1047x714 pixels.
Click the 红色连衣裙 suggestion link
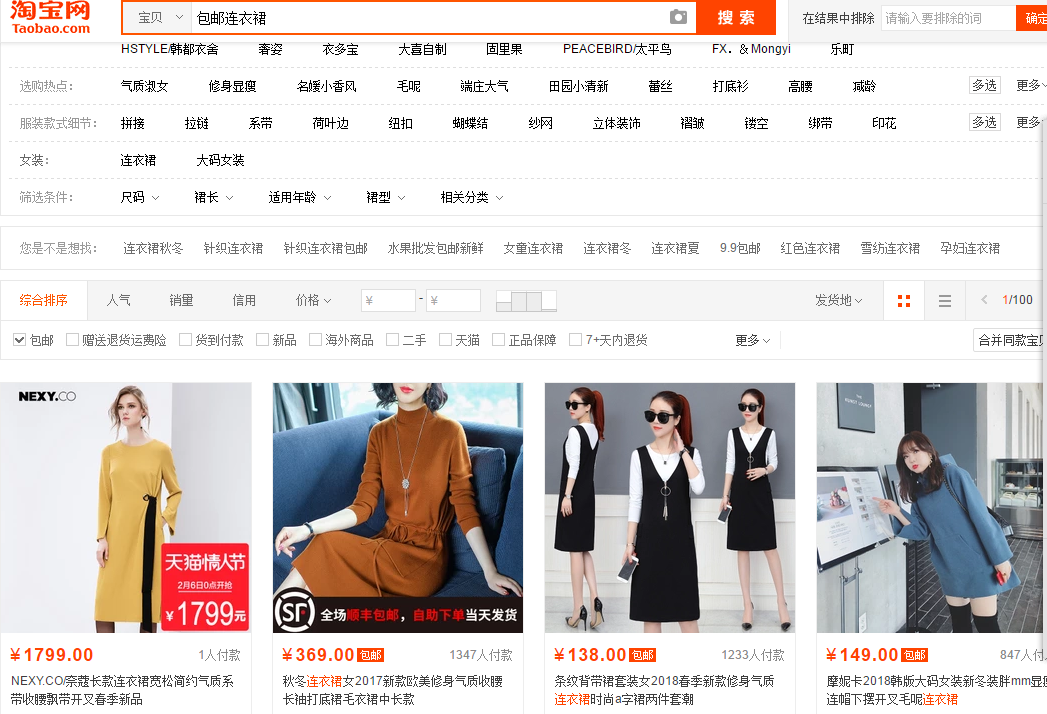(810, 248)
